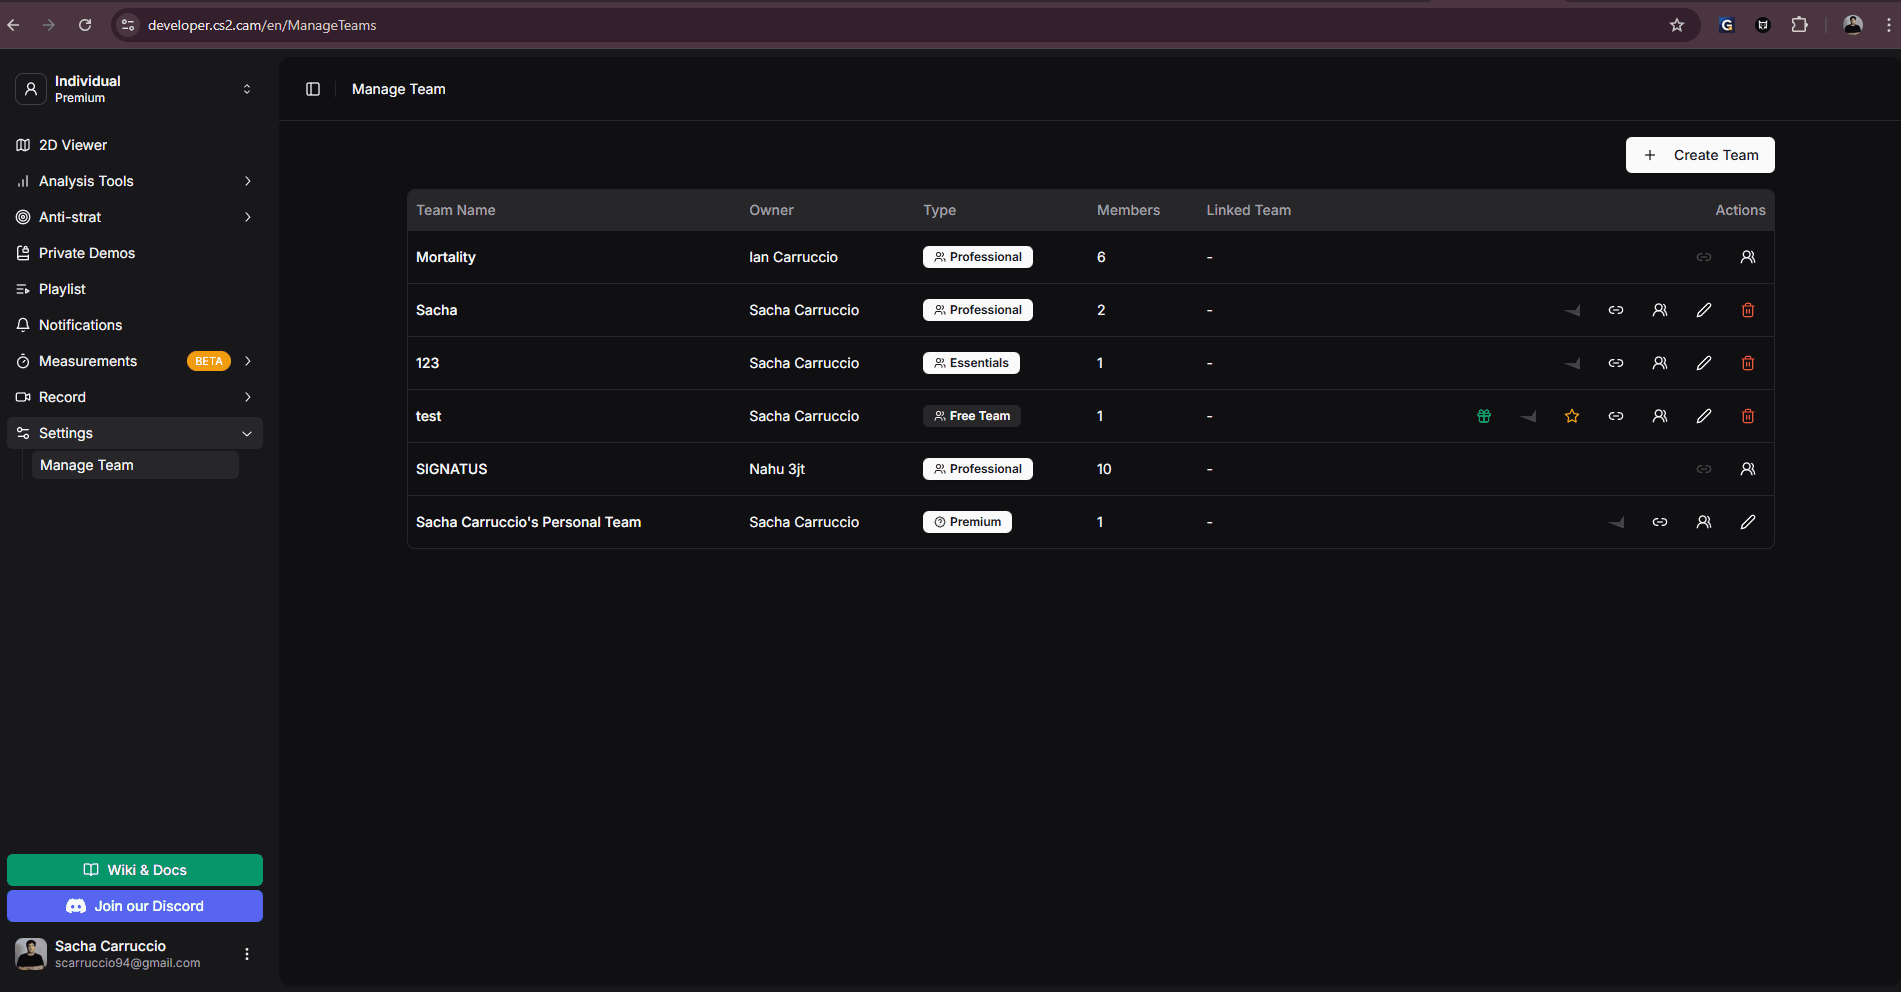Open members for the Mortality team
This screenshot has height=992, width=1901.
click(1748, 257)
